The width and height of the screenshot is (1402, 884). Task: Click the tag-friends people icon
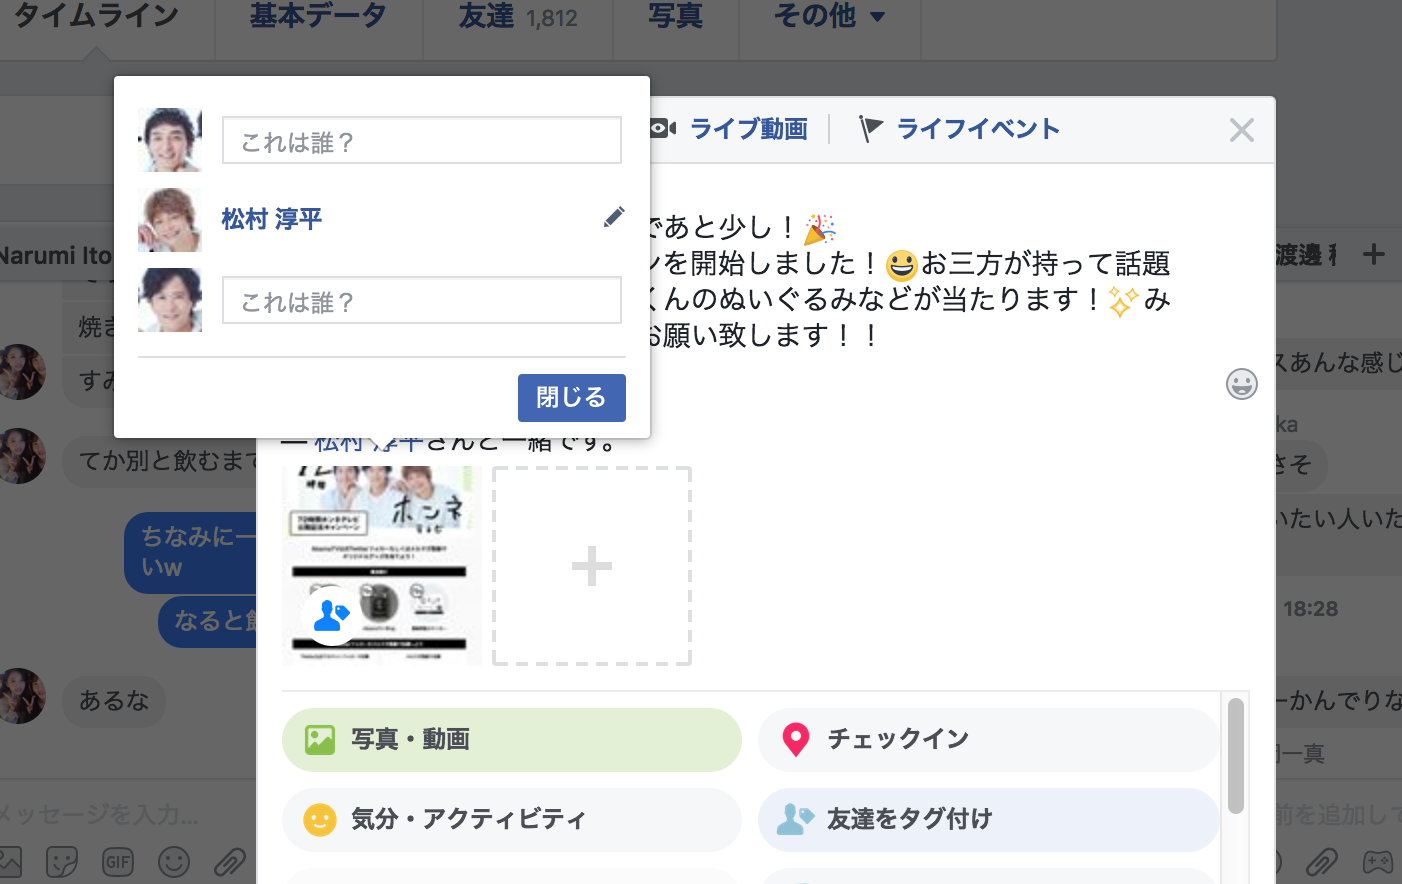click(x=795, y=819)
